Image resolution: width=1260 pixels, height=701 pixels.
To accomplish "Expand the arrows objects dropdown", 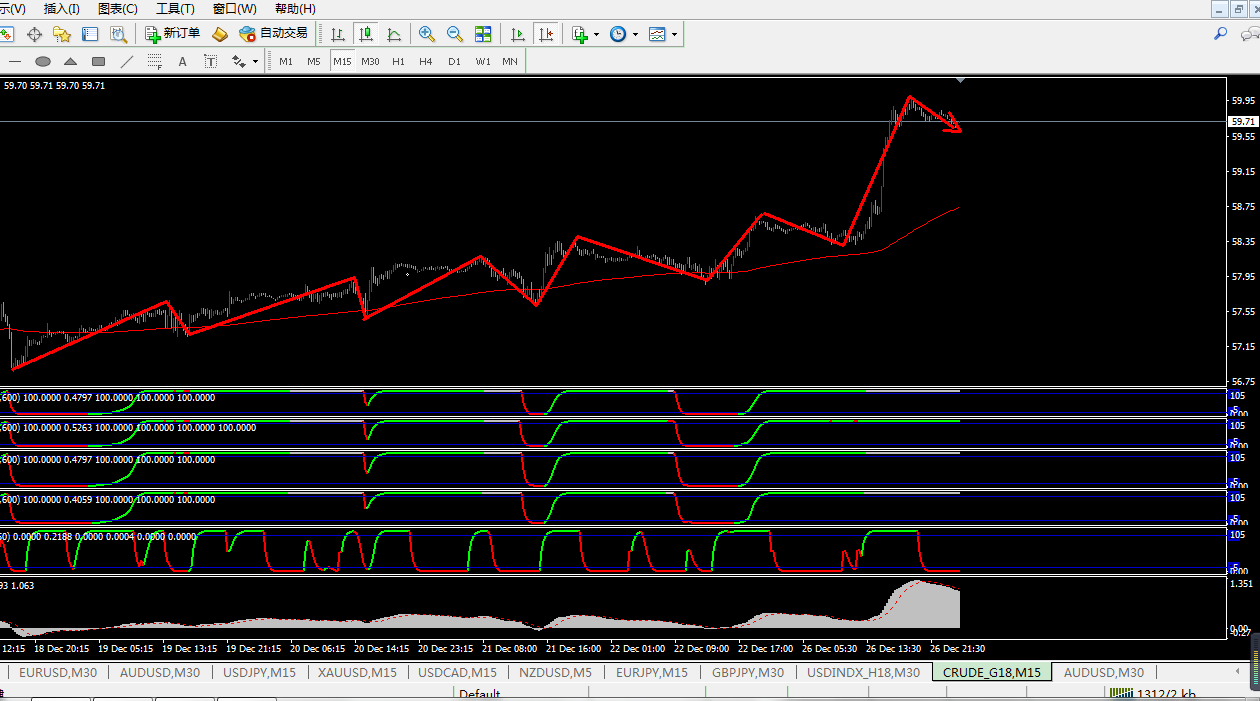I will (255, 62).
